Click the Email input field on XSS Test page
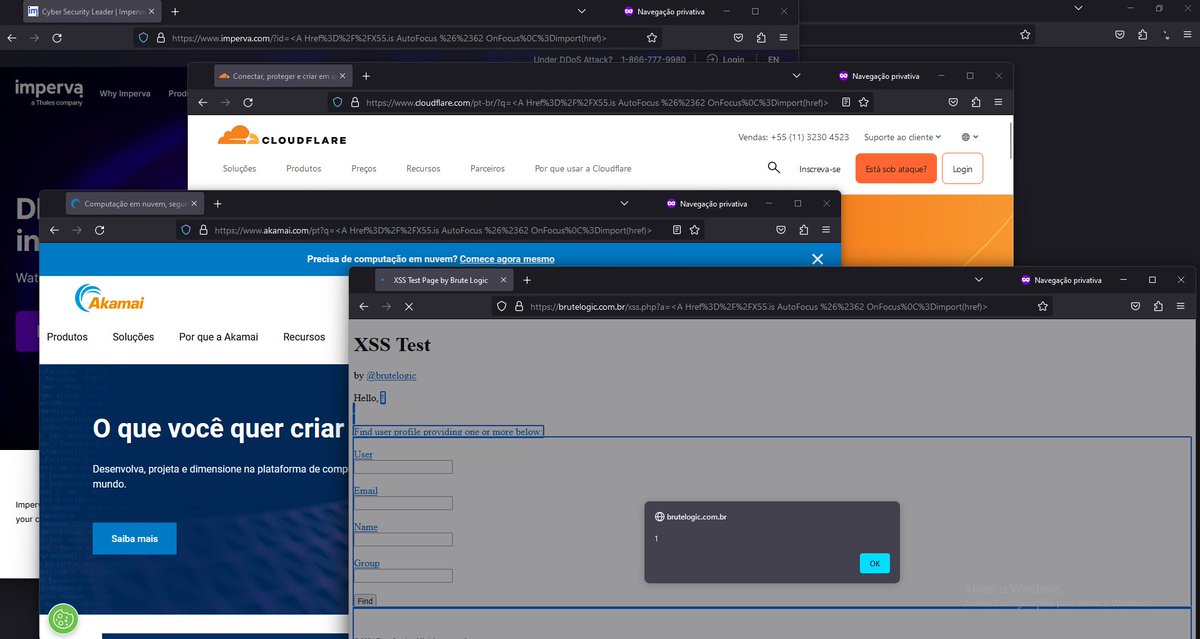The image size is (1200, 639). 403,503
